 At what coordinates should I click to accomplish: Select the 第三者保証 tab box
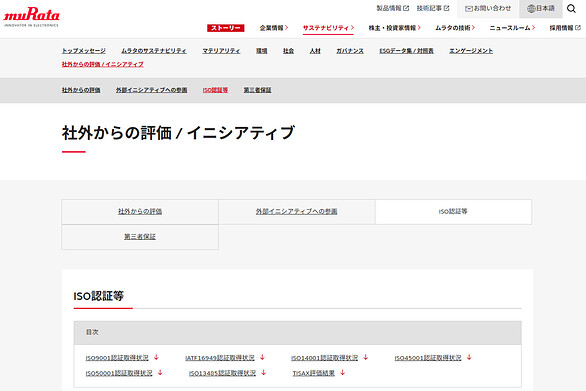point(140,237)
